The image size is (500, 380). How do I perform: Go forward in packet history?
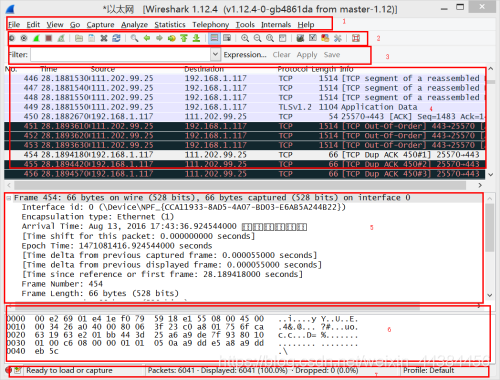click(159, 38)
